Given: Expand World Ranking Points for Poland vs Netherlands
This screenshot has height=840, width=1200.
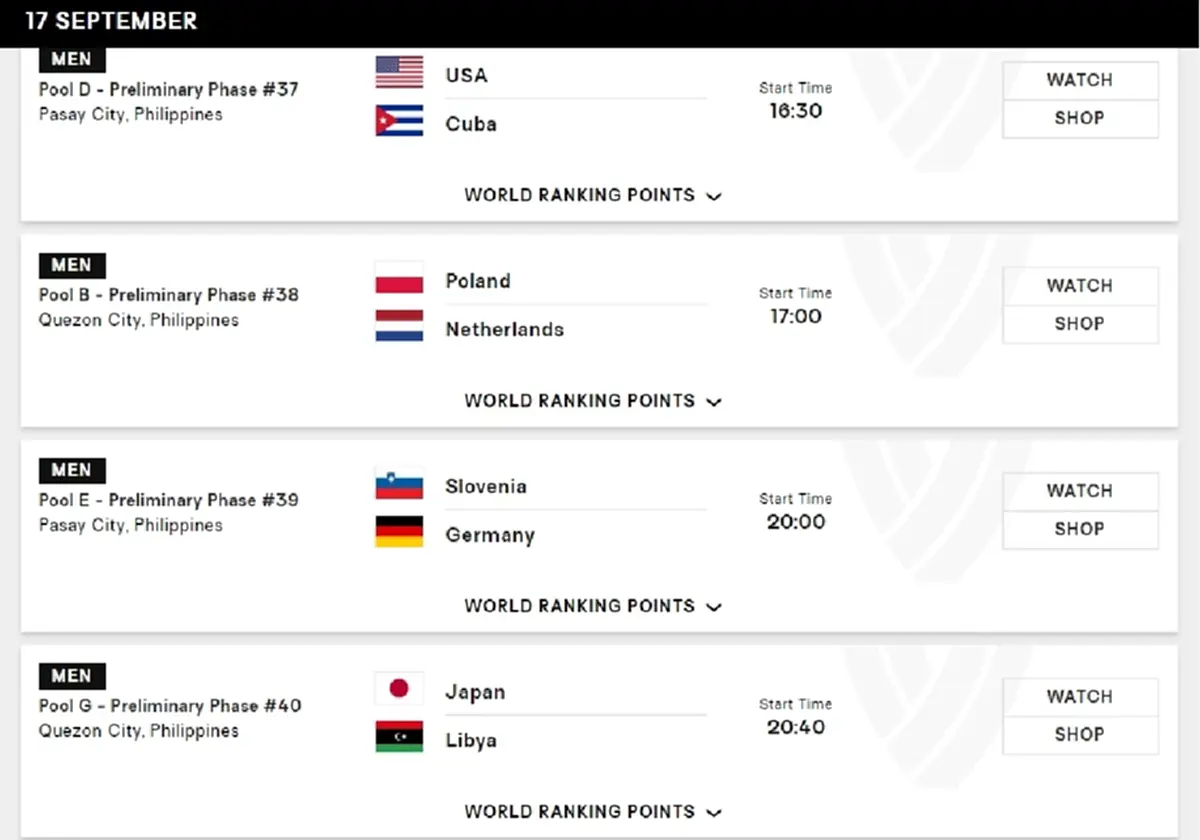Looking at the screenshot, I should coord(592,401).
